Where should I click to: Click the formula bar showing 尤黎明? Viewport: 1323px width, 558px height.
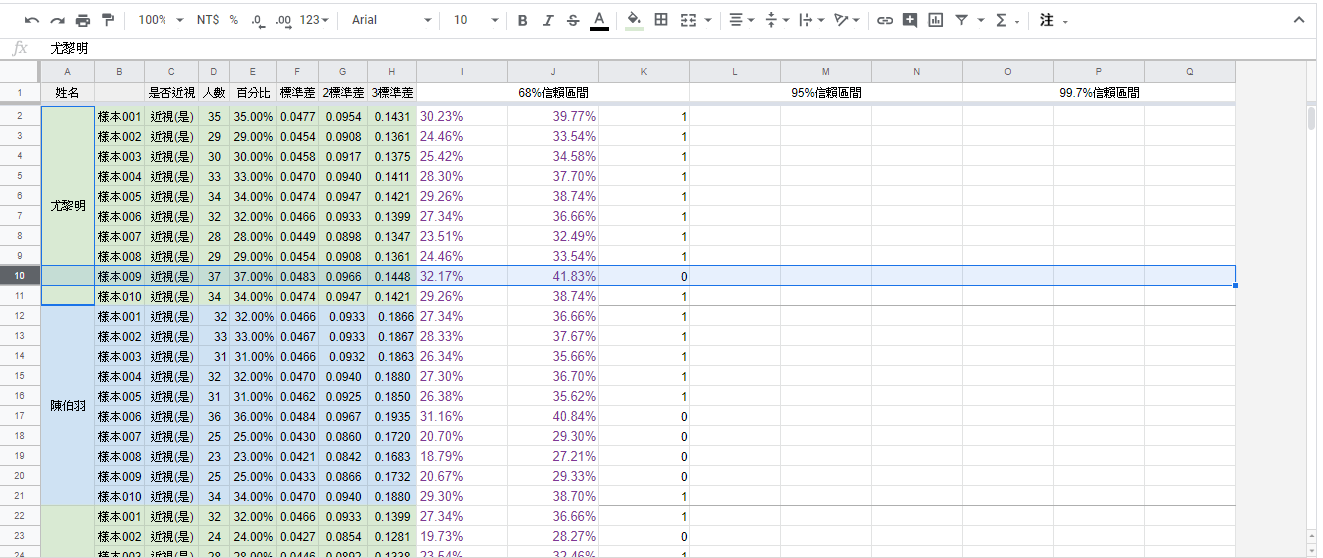click(x=680, y=48)
